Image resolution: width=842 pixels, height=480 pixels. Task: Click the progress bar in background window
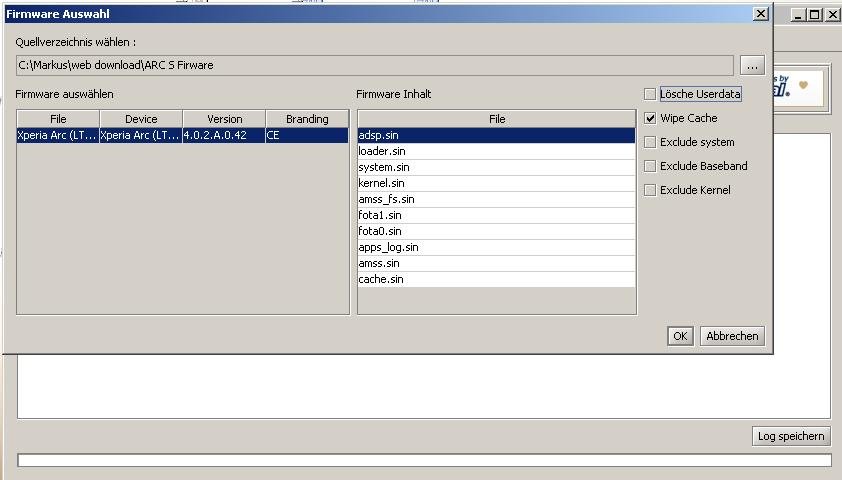[424, 460]
